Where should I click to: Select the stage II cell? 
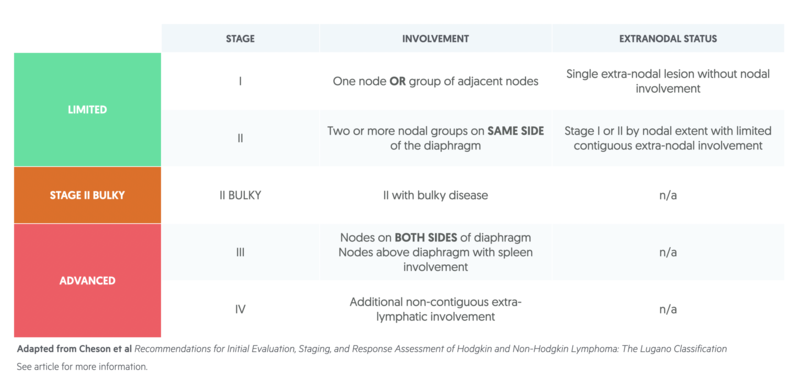[240, 138]
